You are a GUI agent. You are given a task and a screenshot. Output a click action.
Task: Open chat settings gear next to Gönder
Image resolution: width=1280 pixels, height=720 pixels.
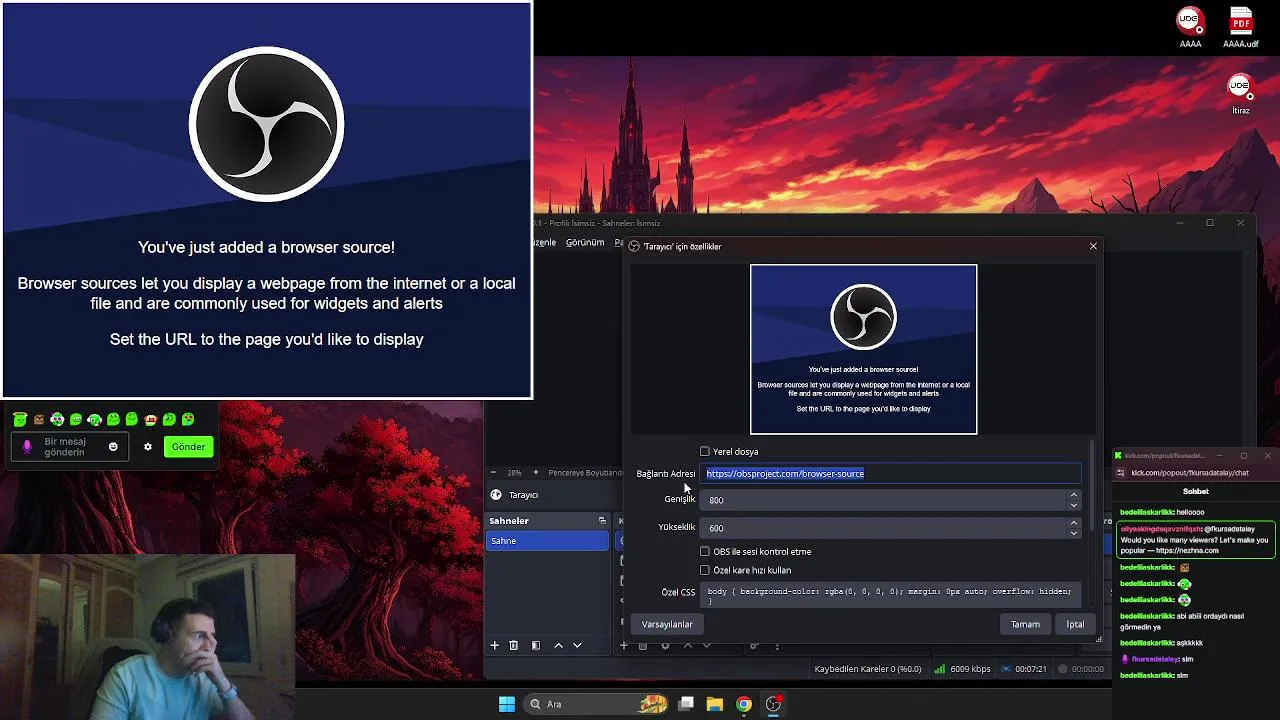[x=148, y=447]
